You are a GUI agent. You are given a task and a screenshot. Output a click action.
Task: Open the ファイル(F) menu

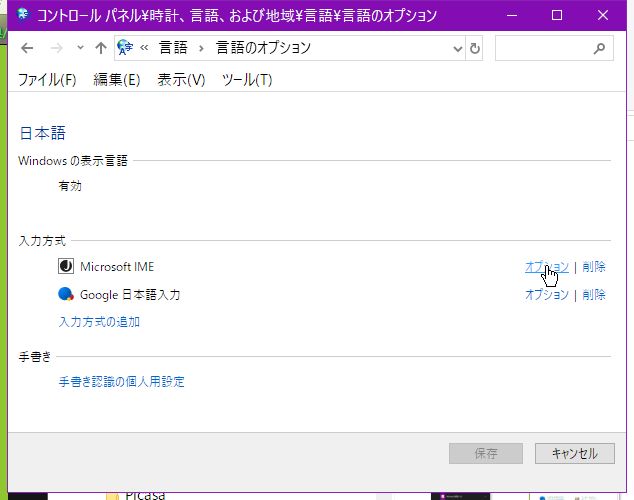[x=47, y=80]
